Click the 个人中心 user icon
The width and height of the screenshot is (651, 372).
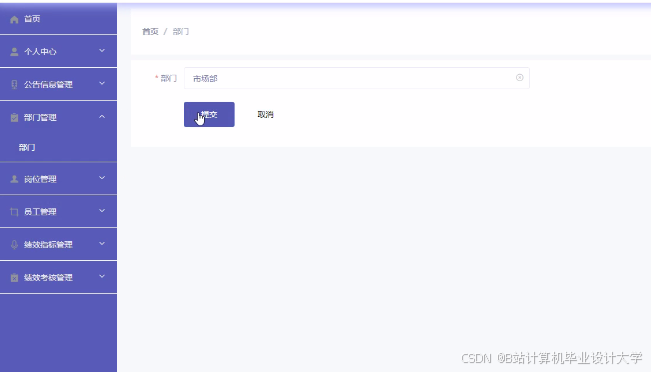click(14, 51)
